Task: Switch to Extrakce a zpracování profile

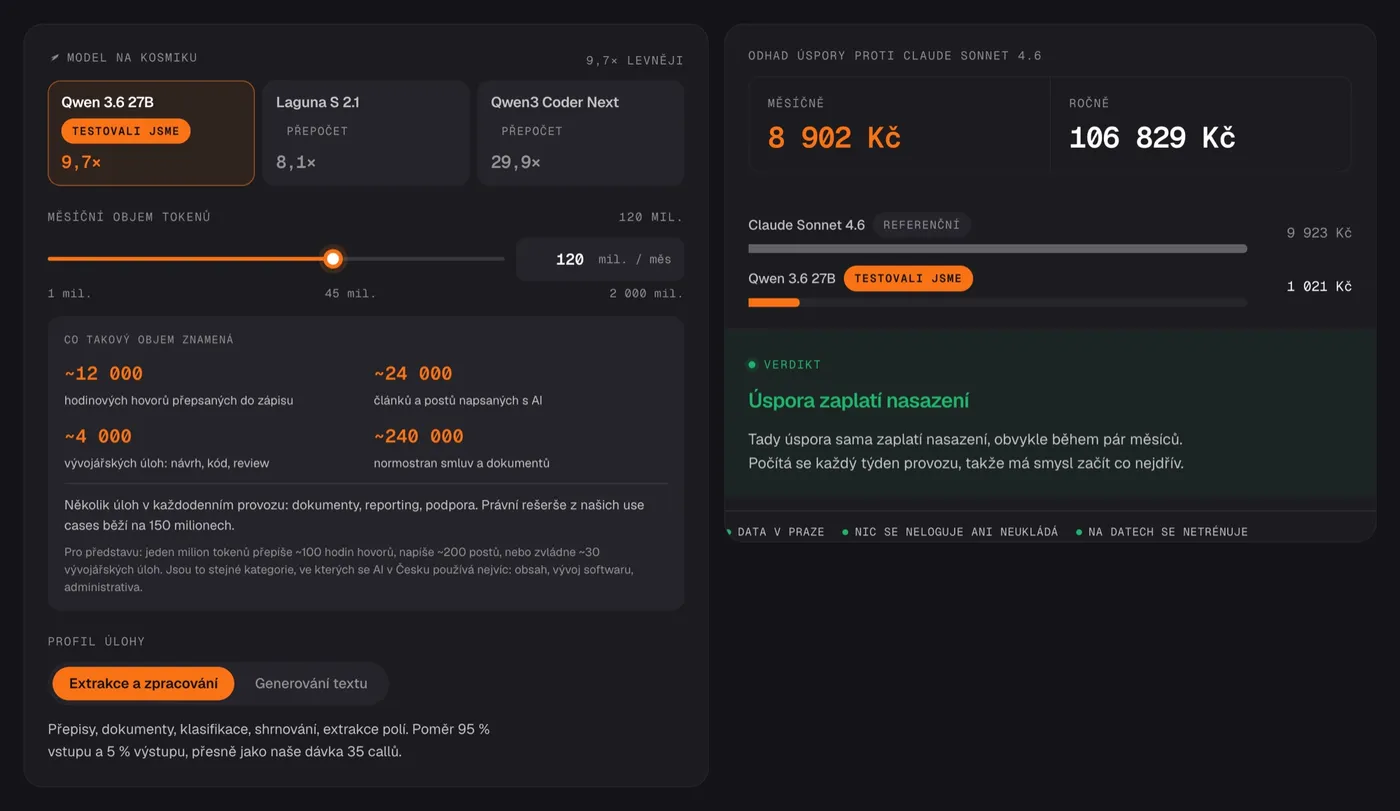Action: click(x=143, y=684)
